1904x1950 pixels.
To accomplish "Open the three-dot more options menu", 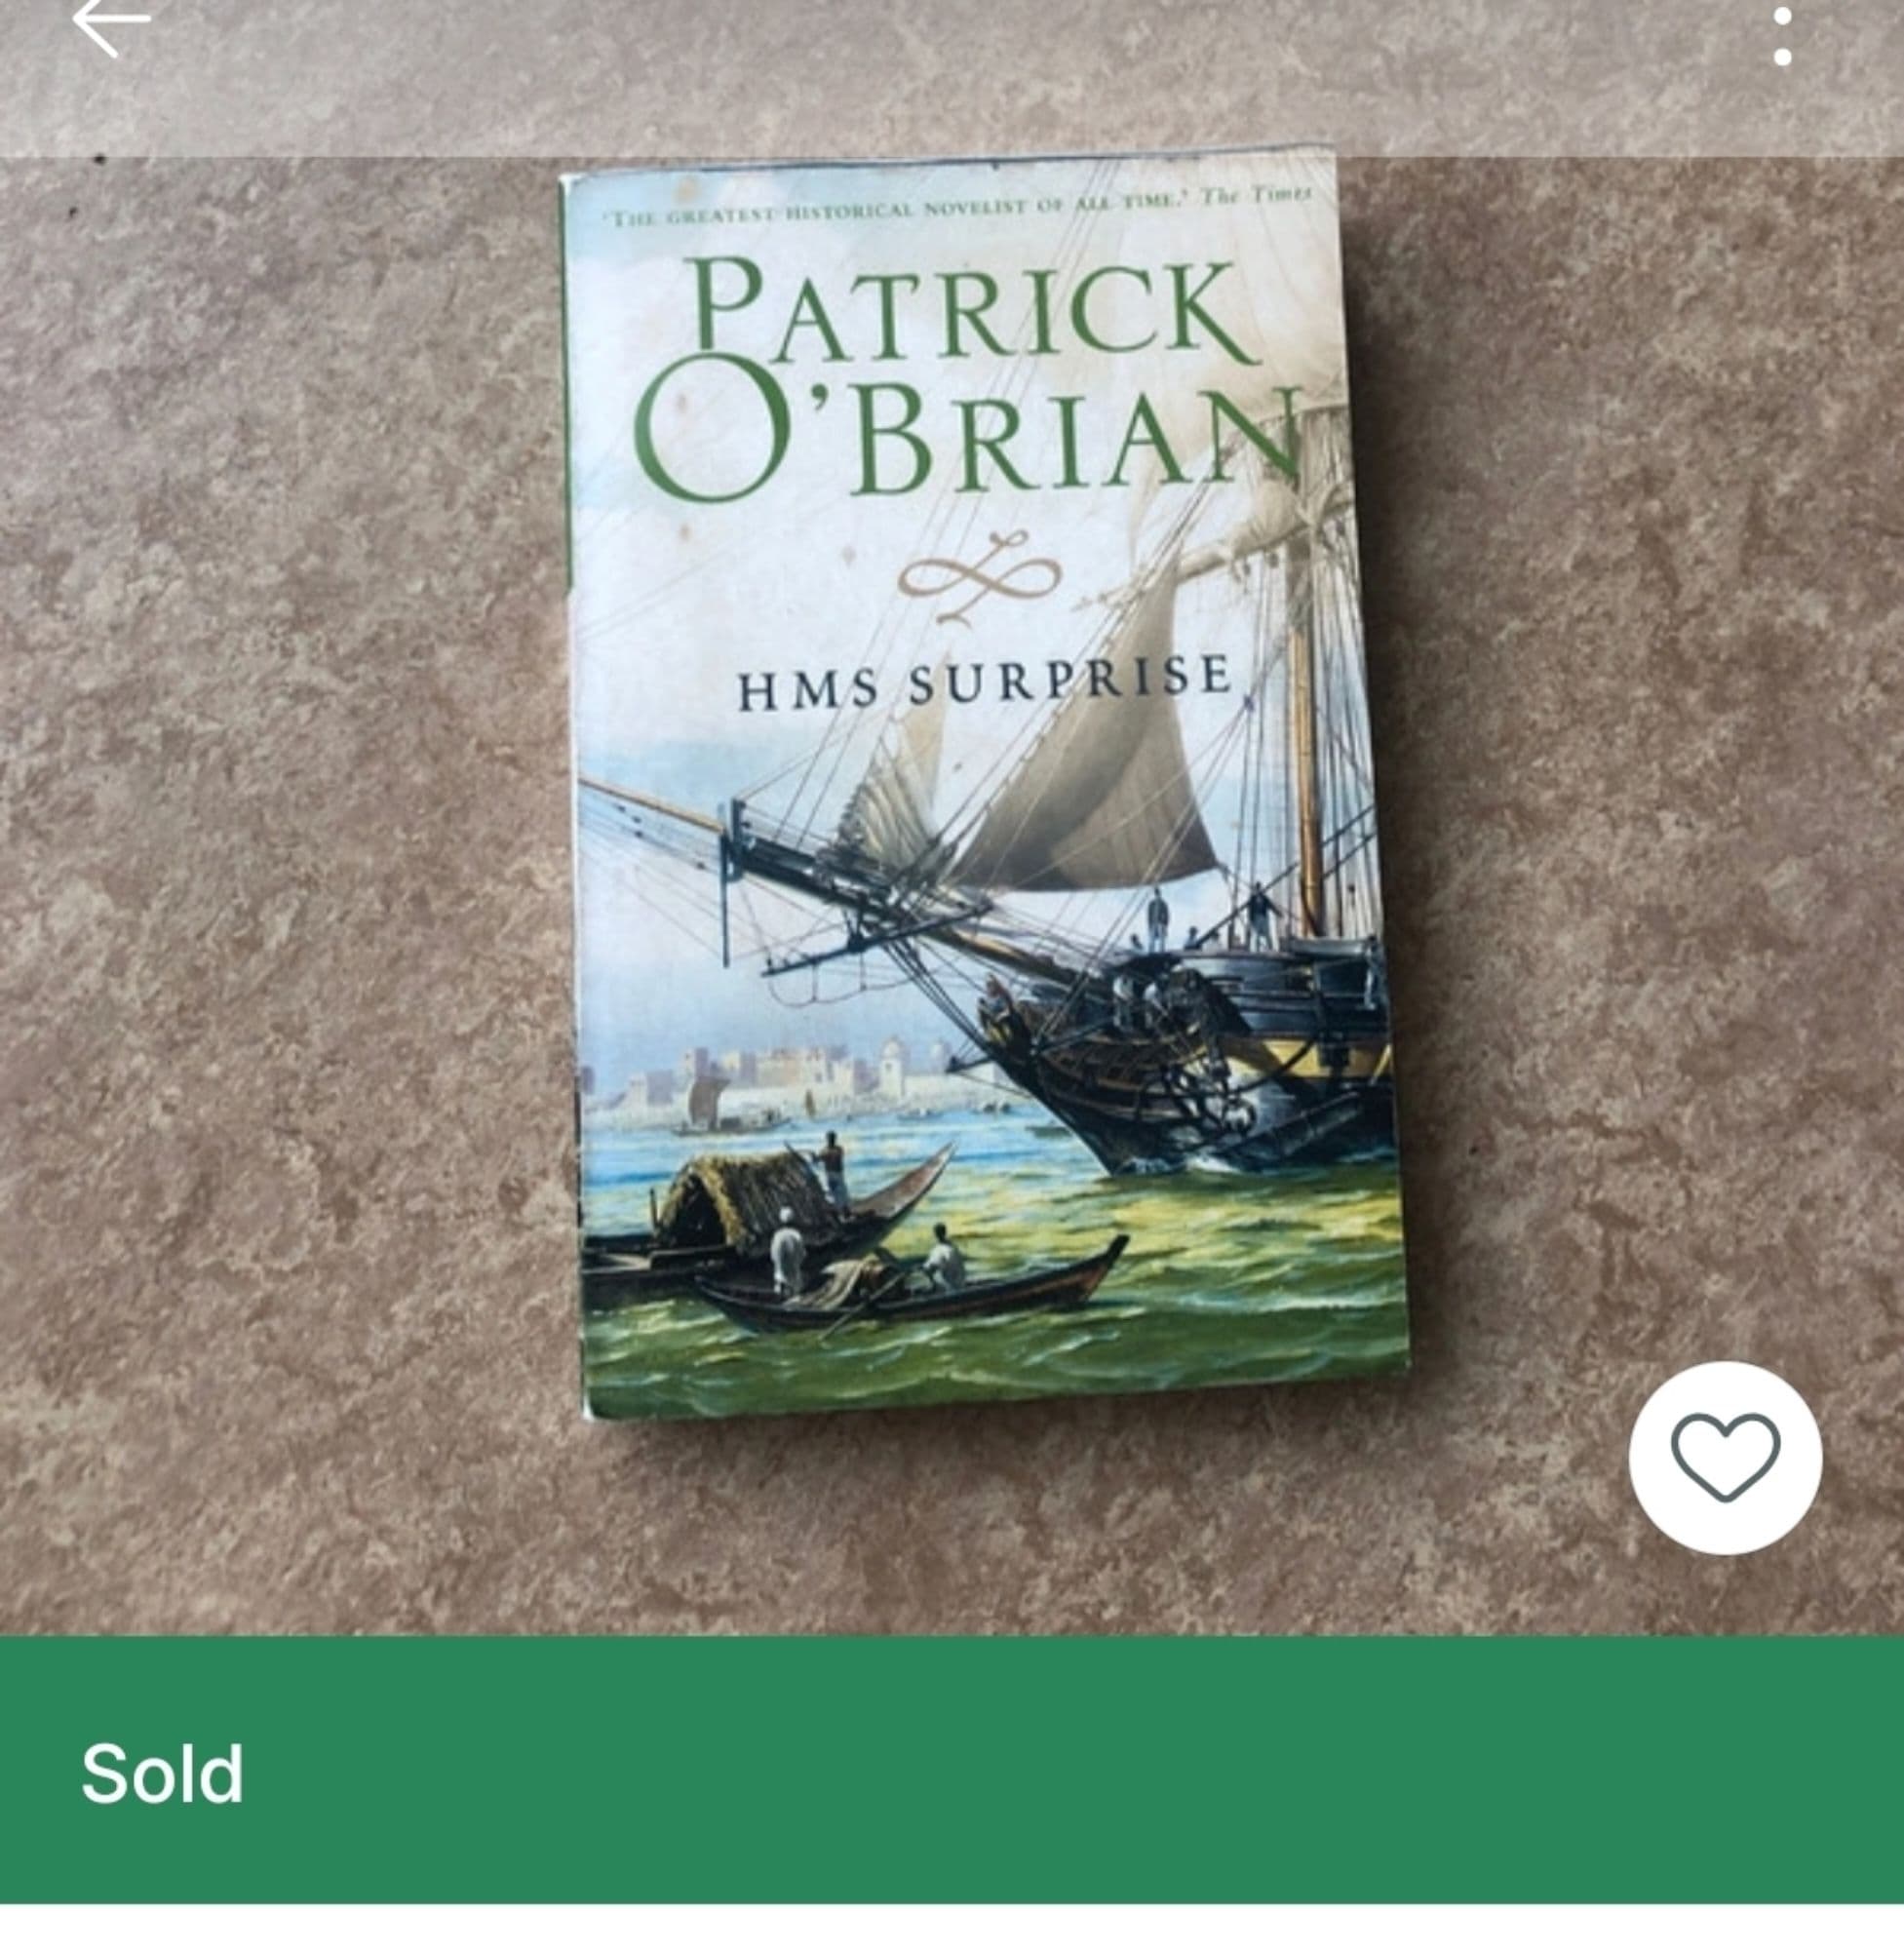I will pyautogui.click(x=1782, y=36).
